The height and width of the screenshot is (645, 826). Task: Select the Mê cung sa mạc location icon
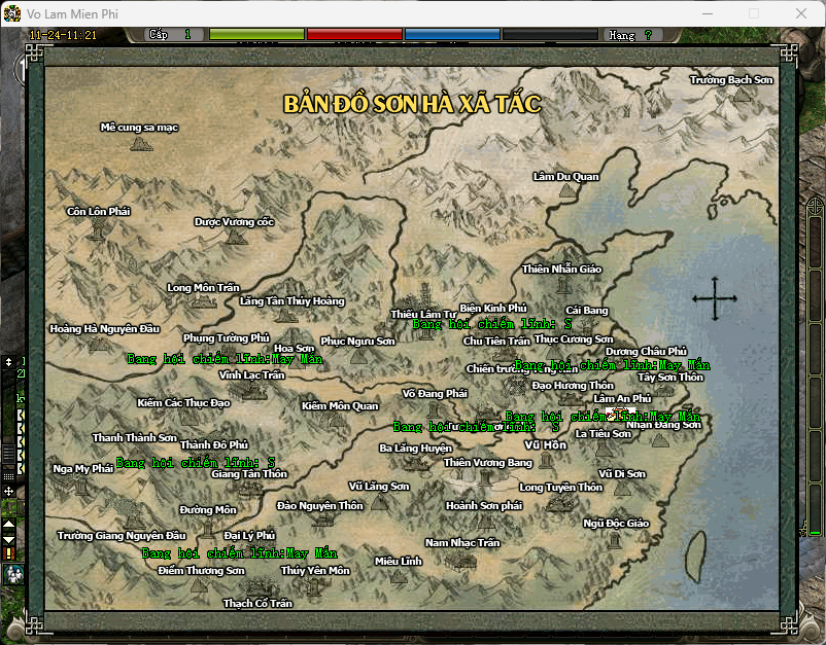coord(140,143)
